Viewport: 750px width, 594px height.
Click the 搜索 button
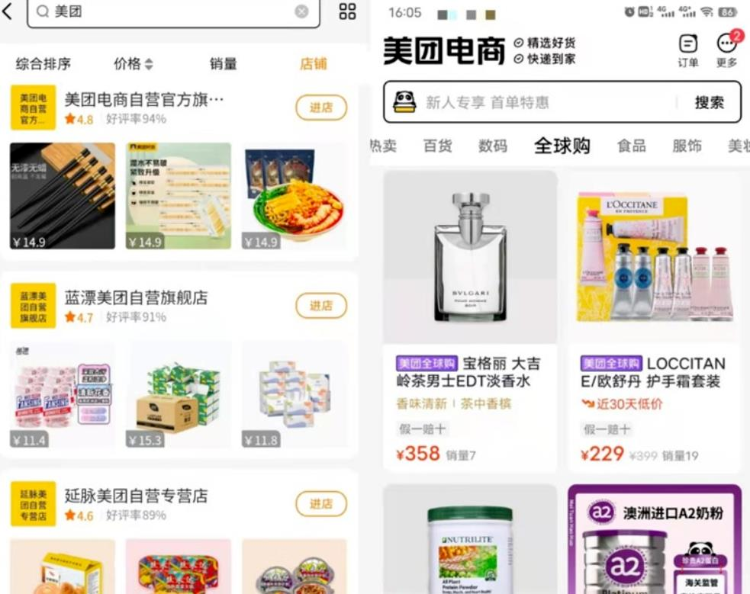tap(709, 102)
